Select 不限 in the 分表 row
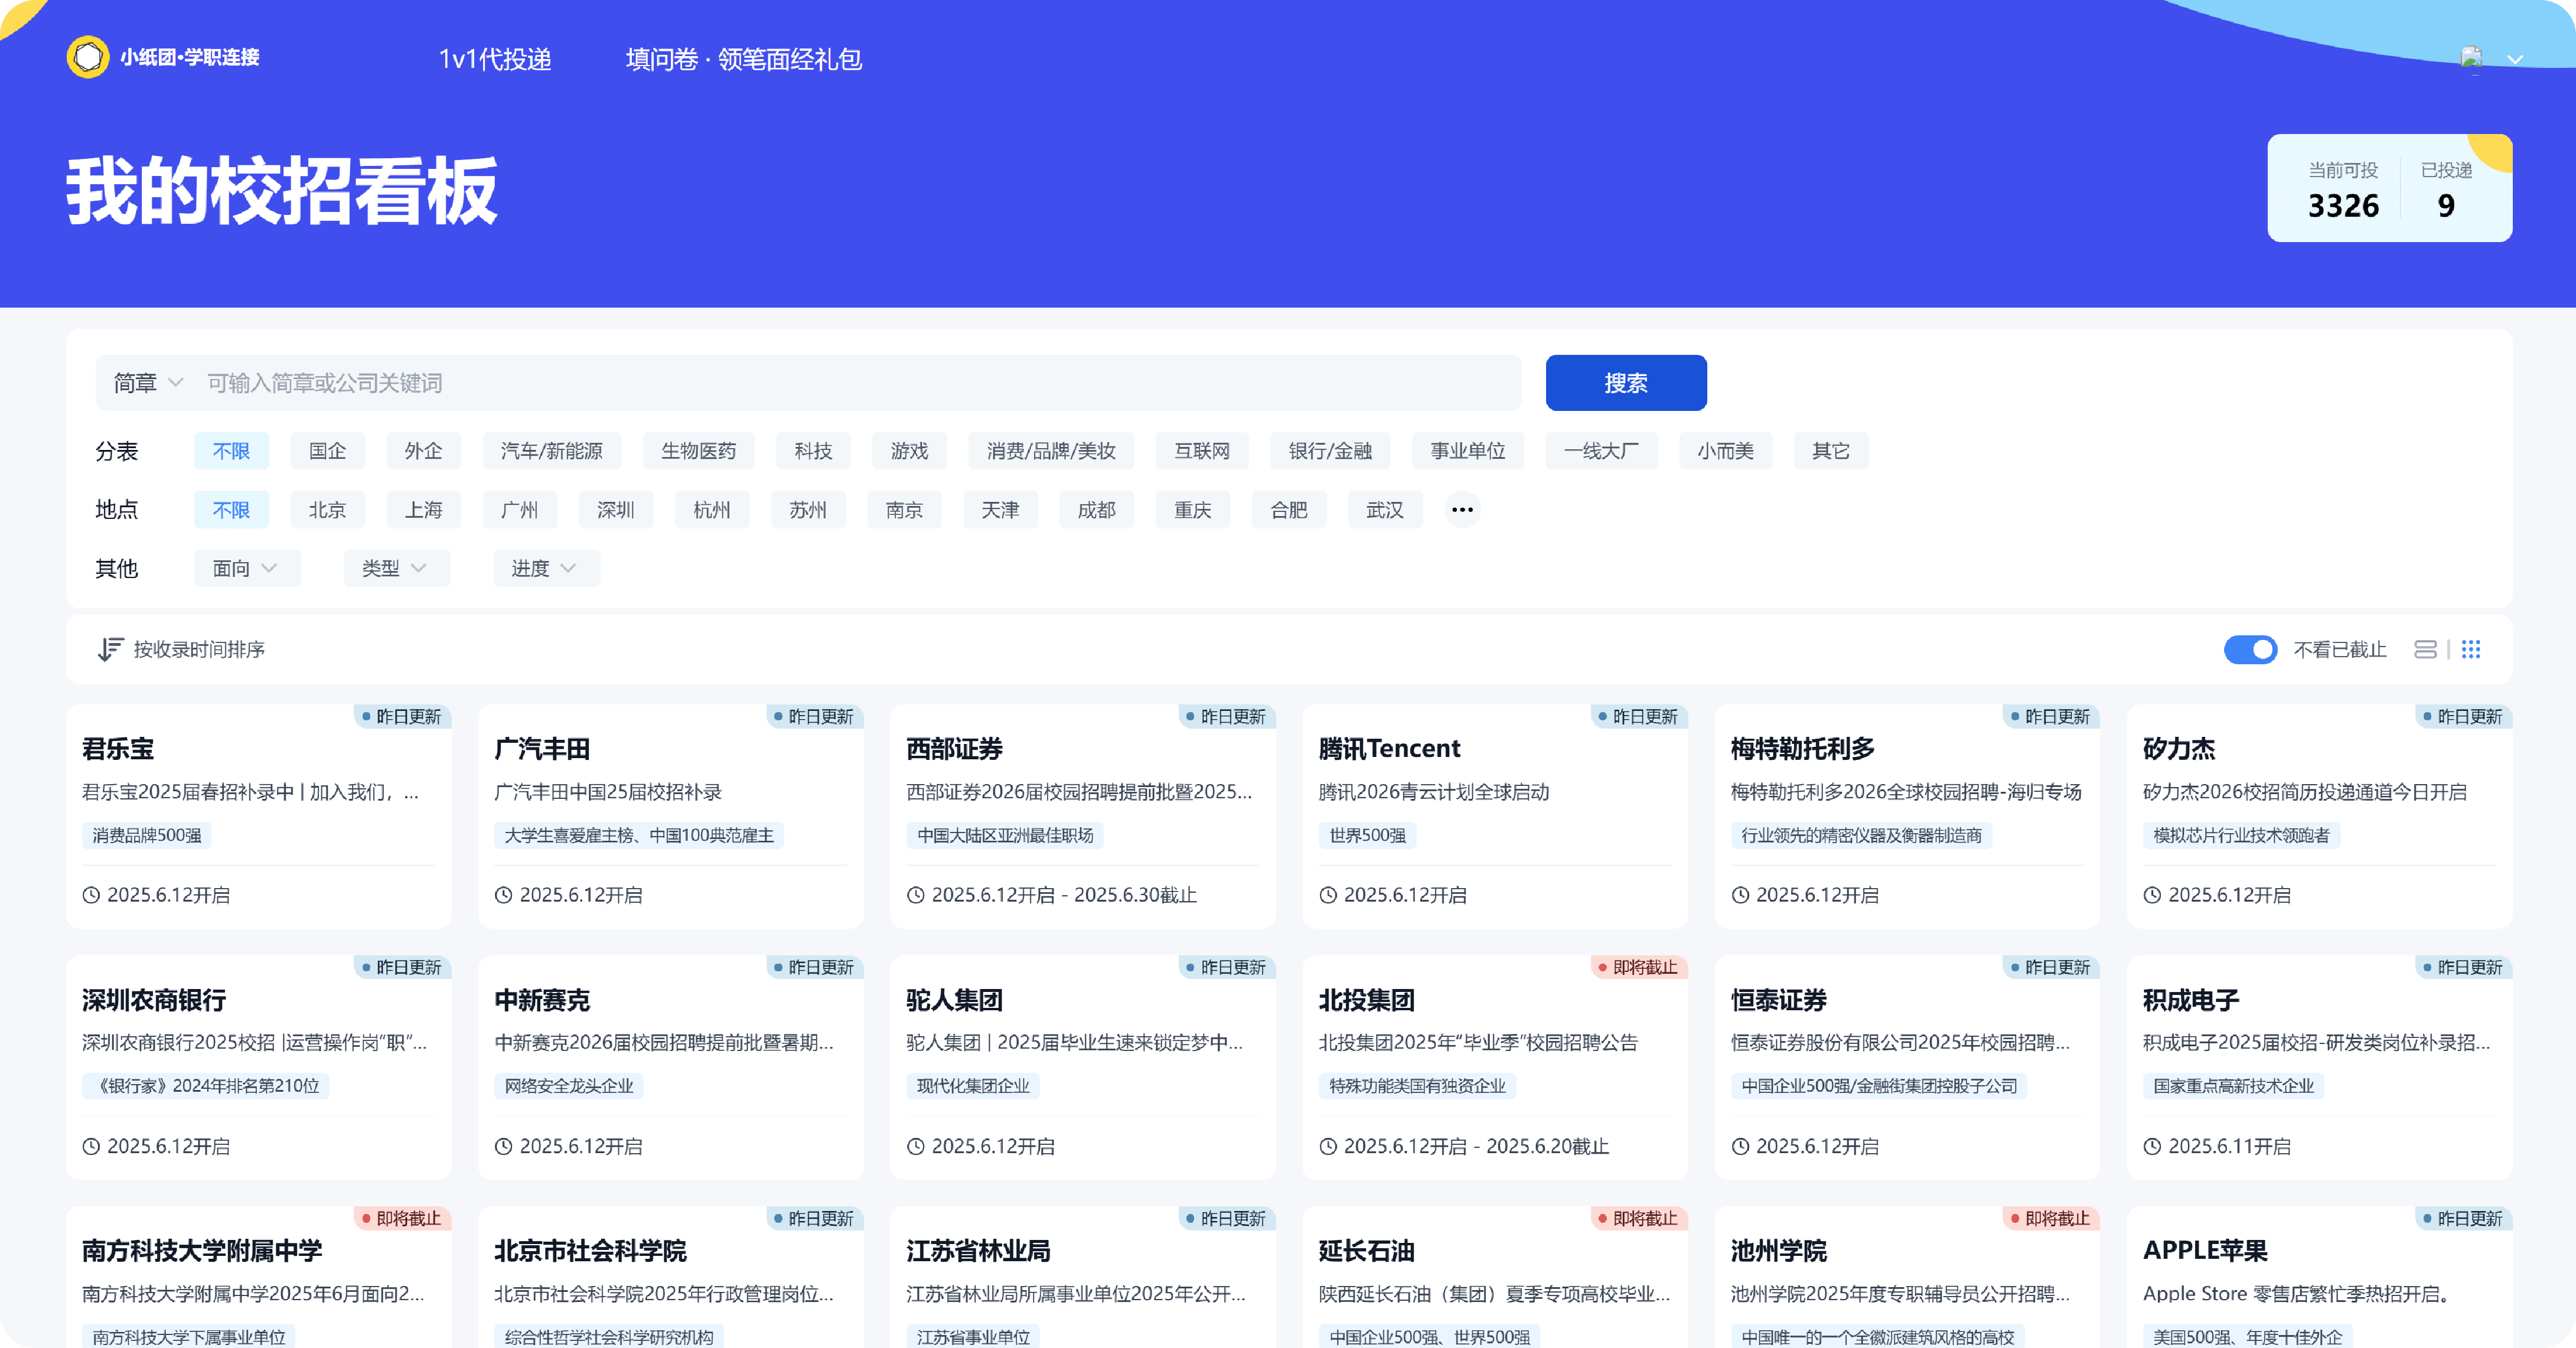The width and height of the screenshot is (2576, 1348). pyautogui.click(x=231, y=451)
